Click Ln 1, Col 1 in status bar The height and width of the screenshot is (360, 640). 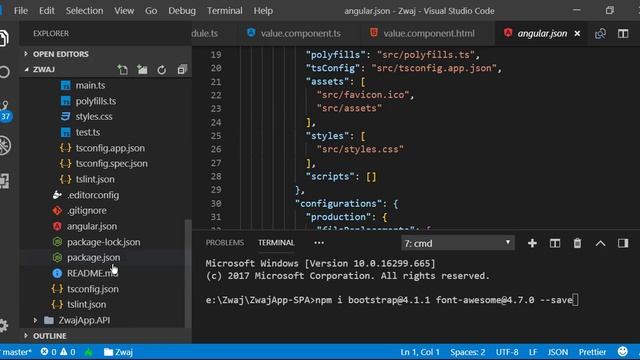pos(420,352)
